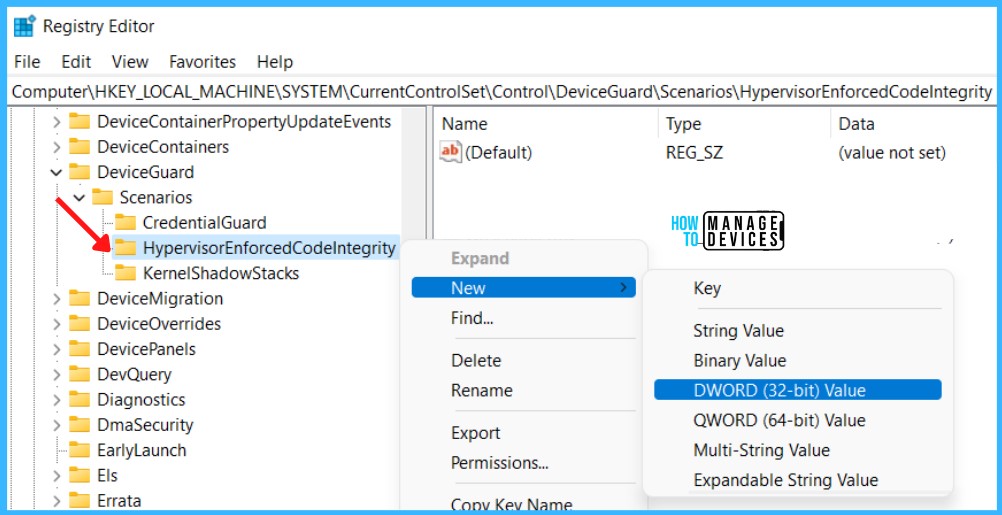The image size is (1002, 515).
Task: Click the Els folder icon
Action: (x=79, y=475)
